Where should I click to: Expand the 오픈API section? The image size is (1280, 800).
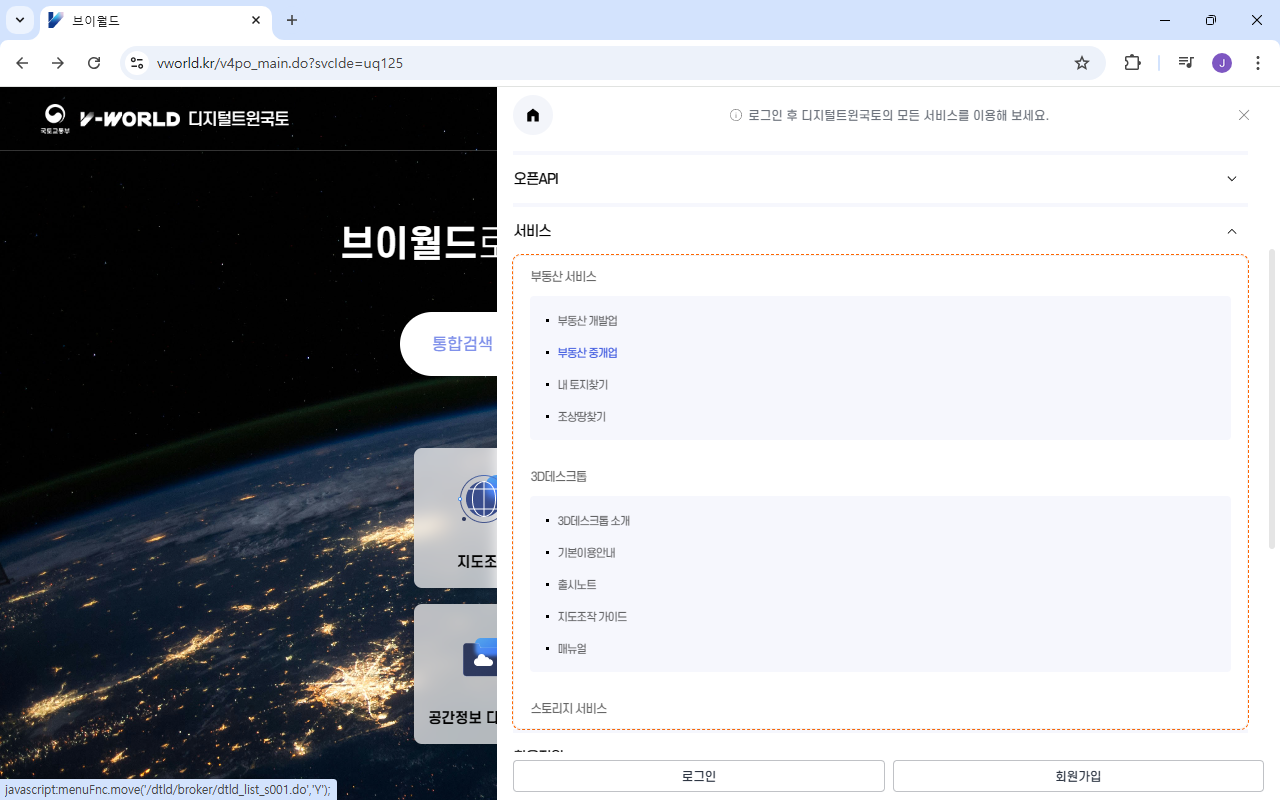(x=880, y=178)
